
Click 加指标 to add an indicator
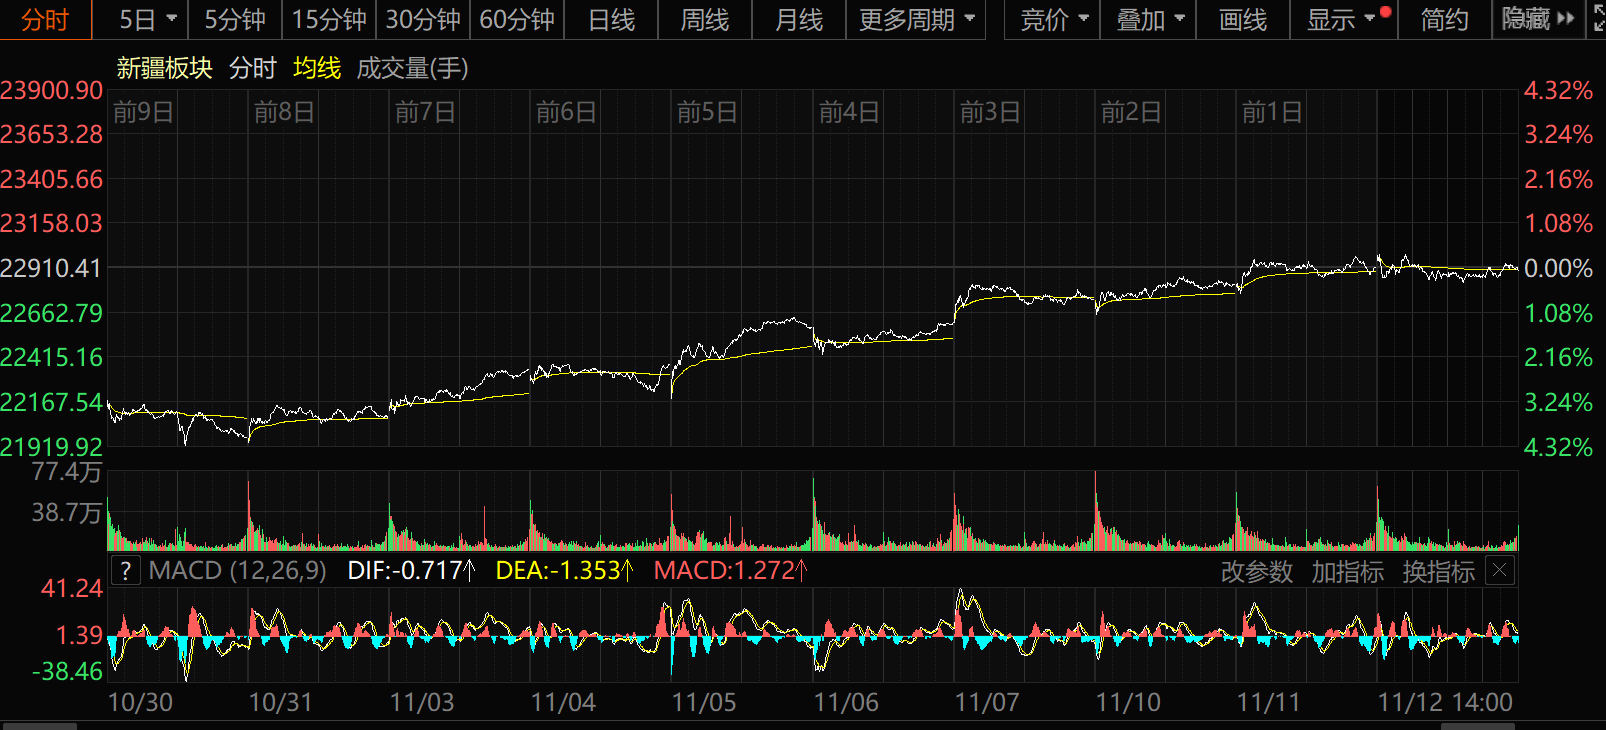[x=1347, y=571]
